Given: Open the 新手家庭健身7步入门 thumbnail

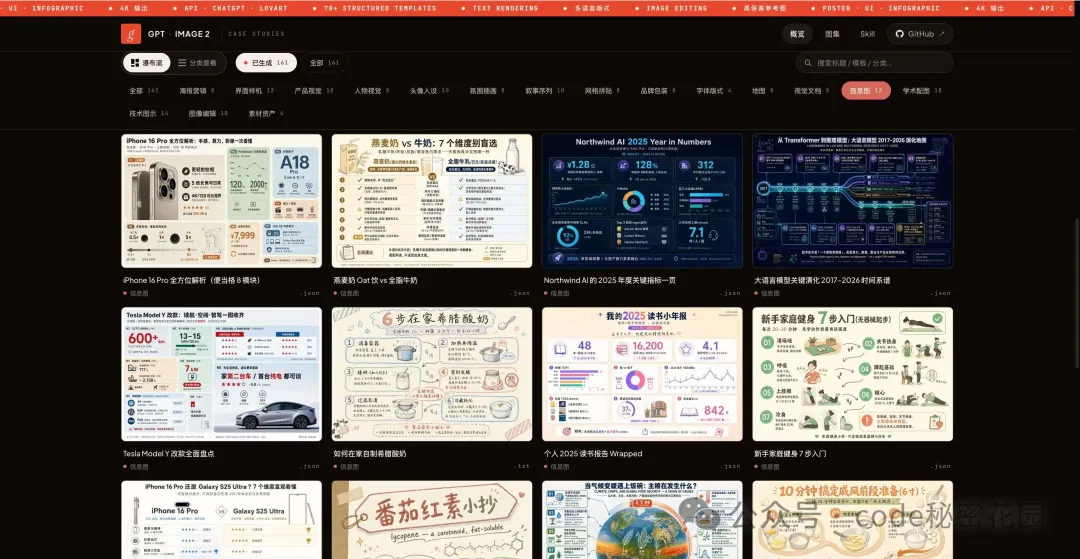Looking at the screenshot, I should pyautogui.click(x=853, y=374).
